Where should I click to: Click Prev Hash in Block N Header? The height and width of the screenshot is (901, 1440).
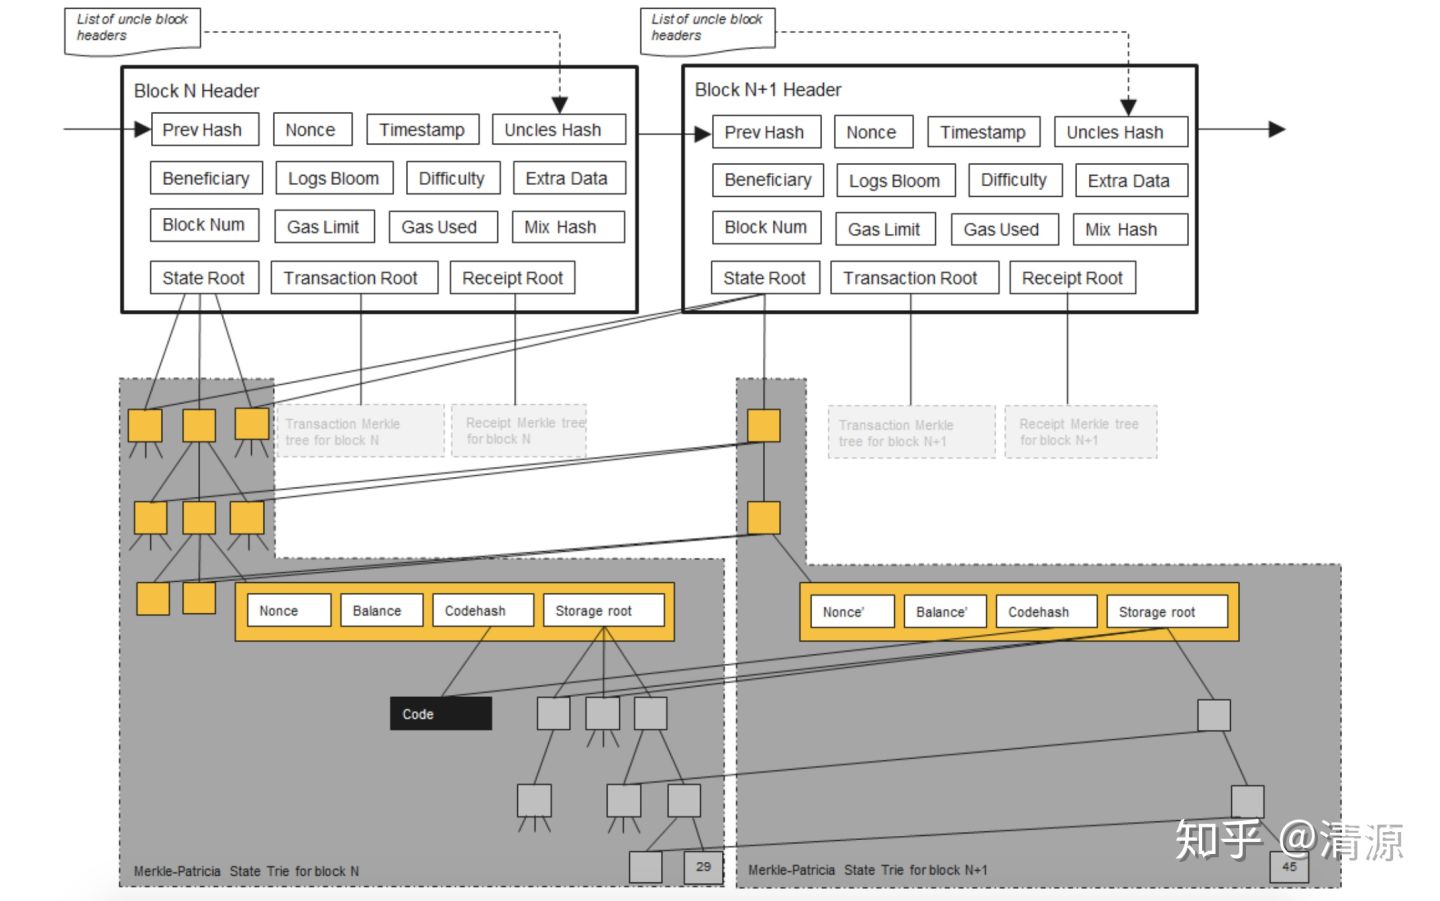(204, 130)
